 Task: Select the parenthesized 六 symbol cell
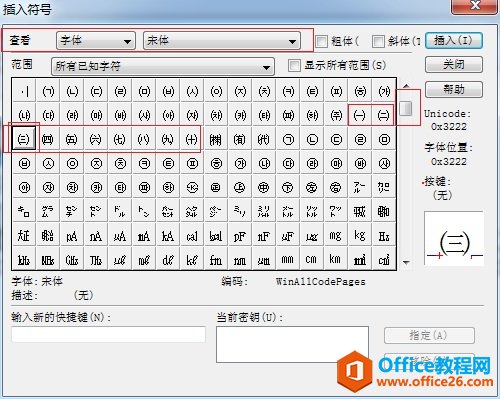point(96,139)
